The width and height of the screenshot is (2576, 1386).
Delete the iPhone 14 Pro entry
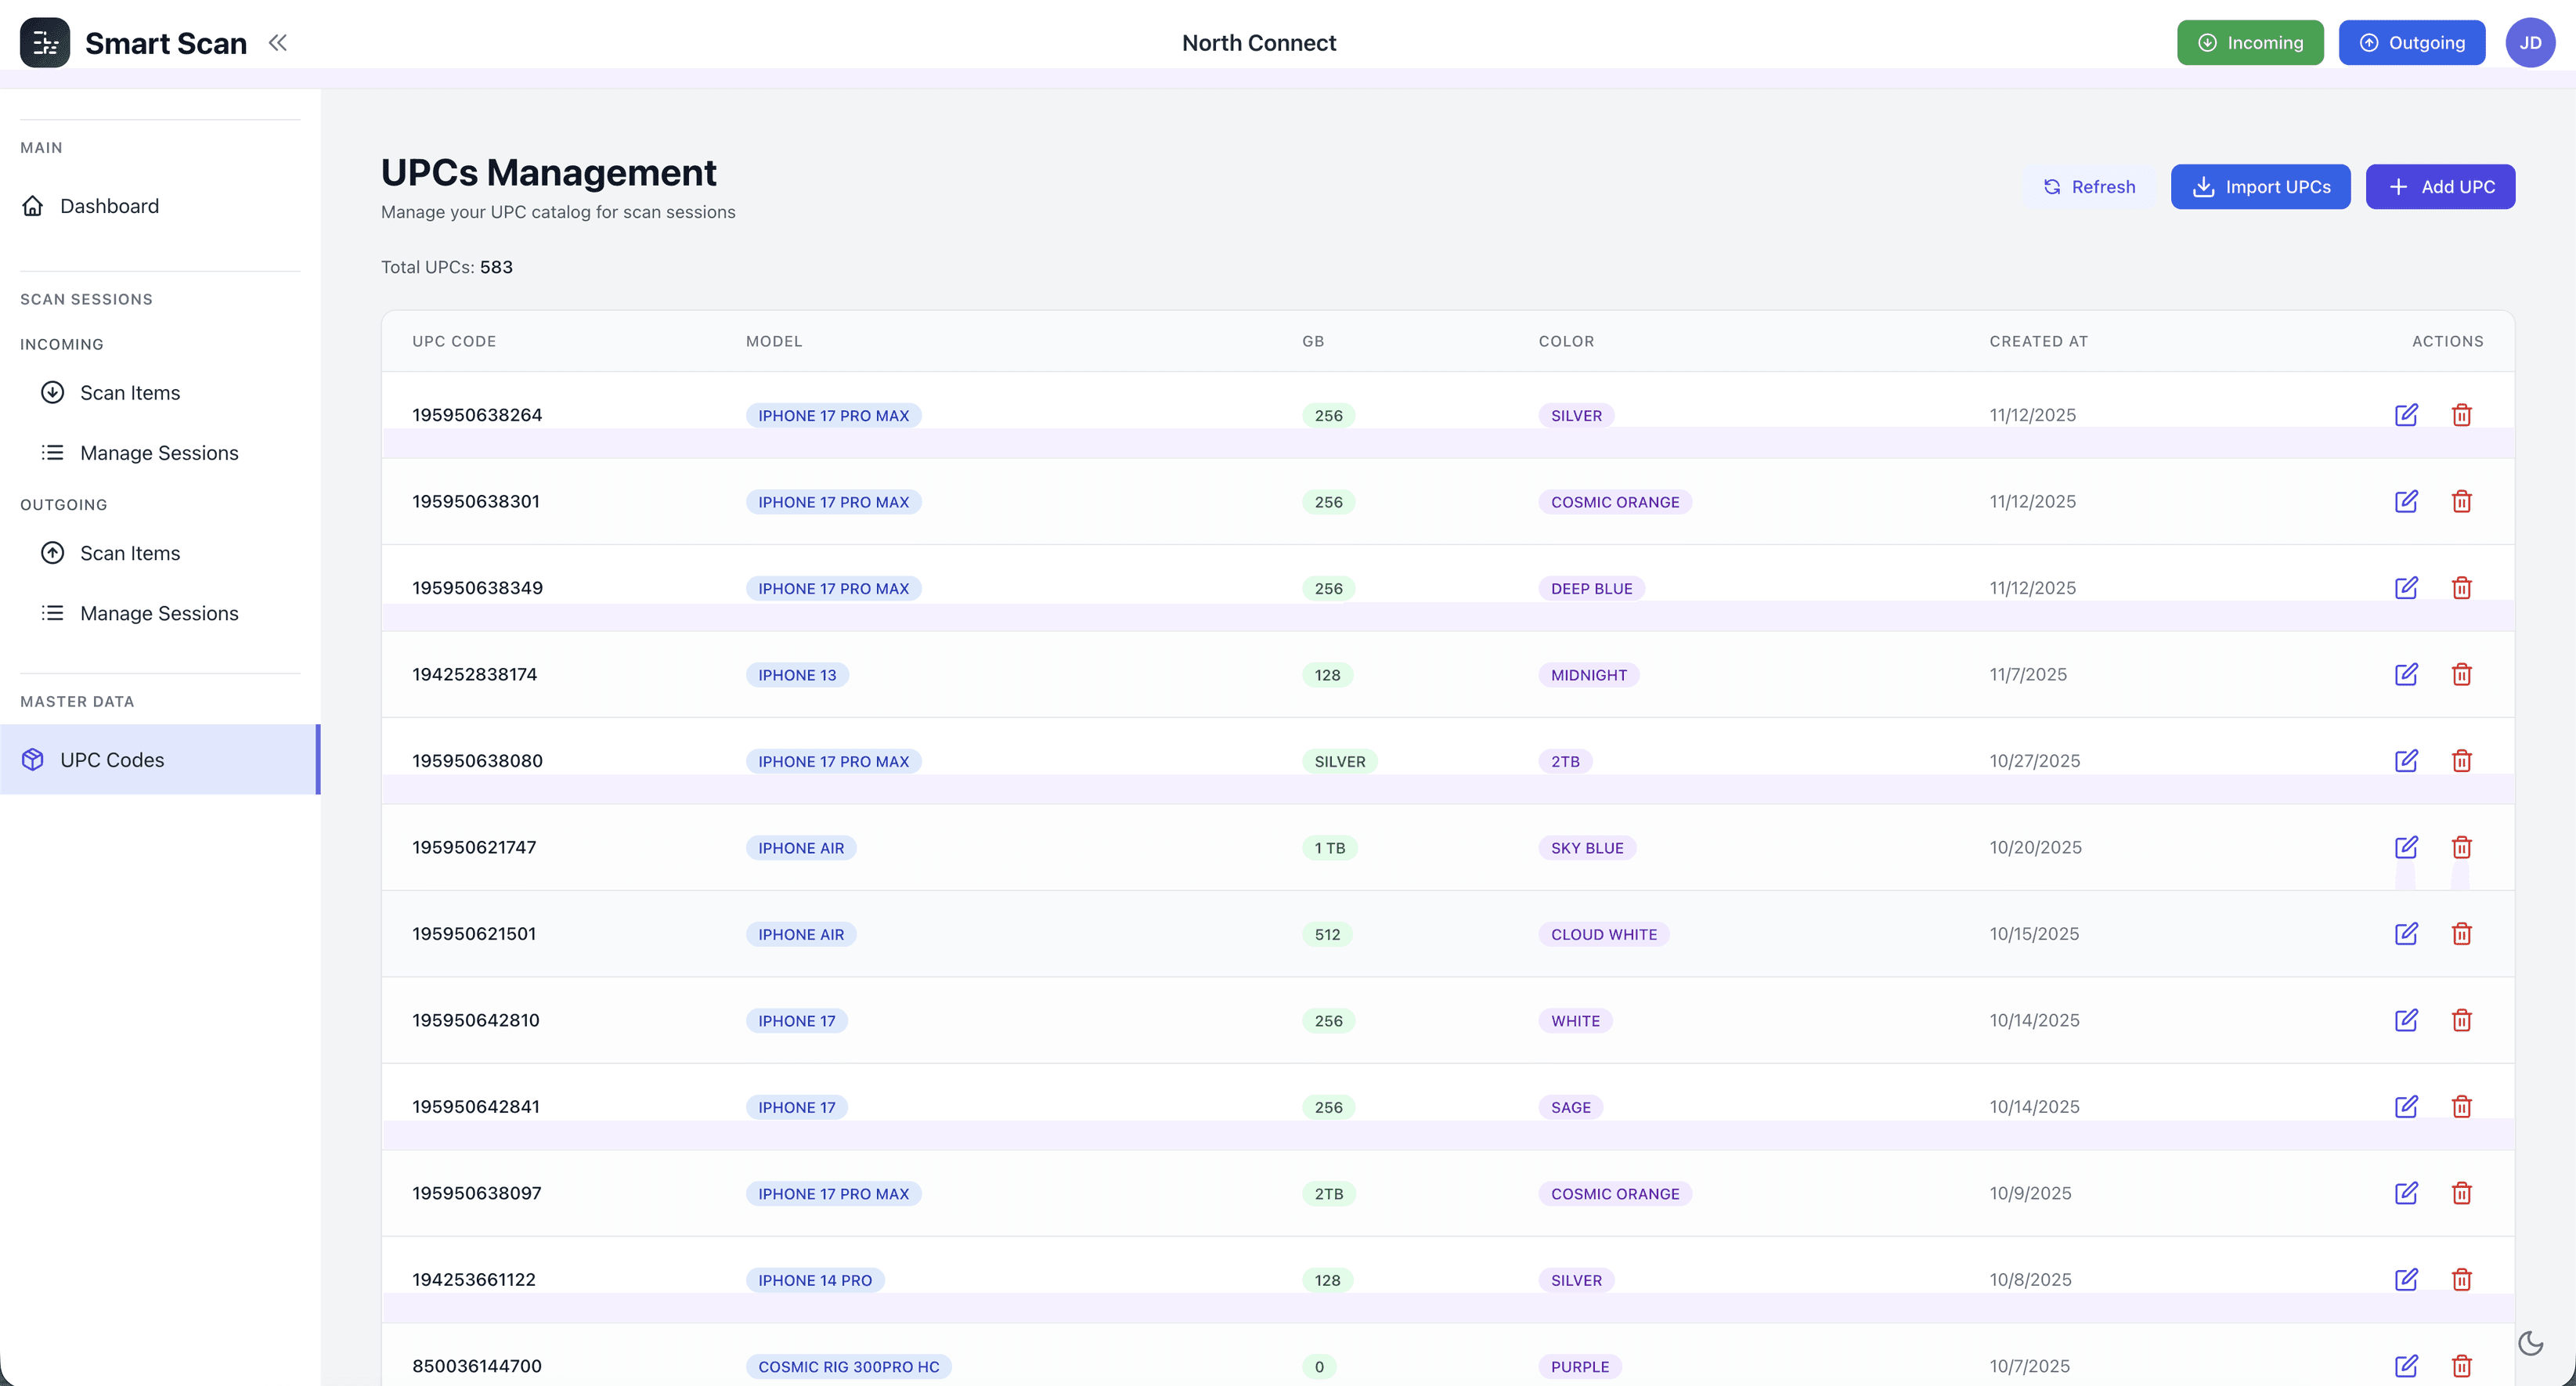pyautogui.click(x=2461, y=1279)
